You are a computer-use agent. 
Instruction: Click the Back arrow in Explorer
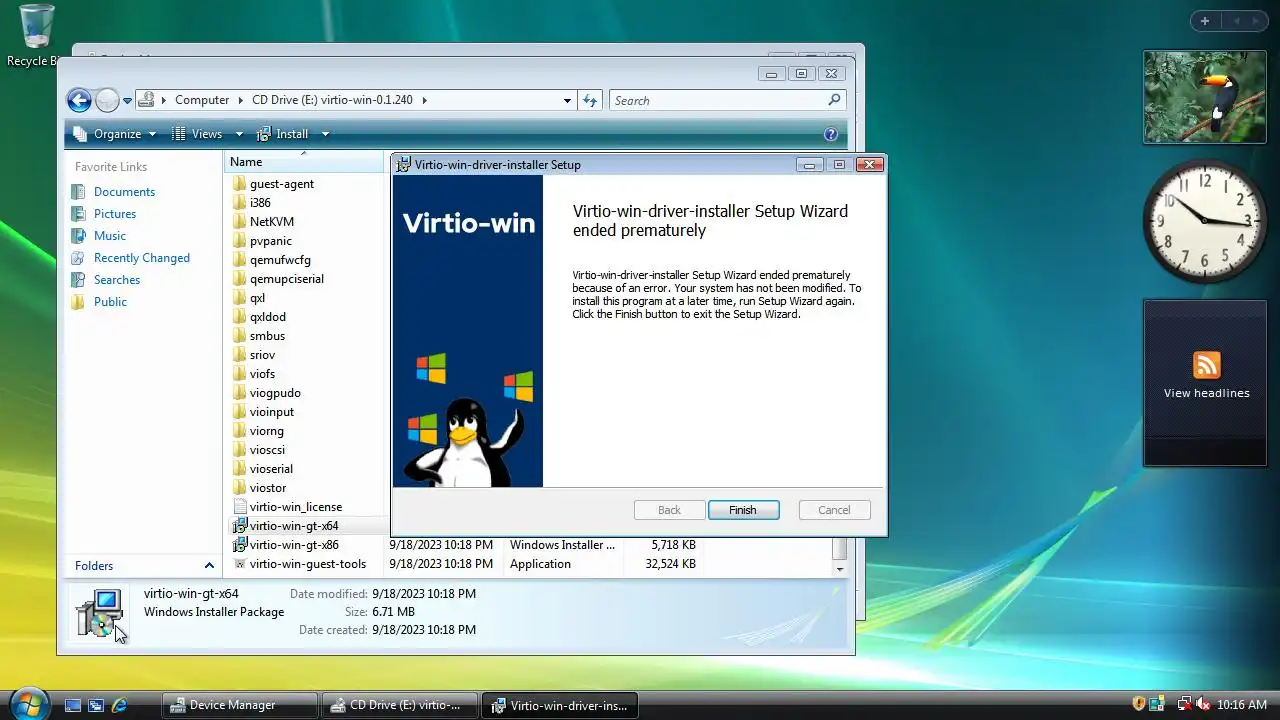pos(79,100)
